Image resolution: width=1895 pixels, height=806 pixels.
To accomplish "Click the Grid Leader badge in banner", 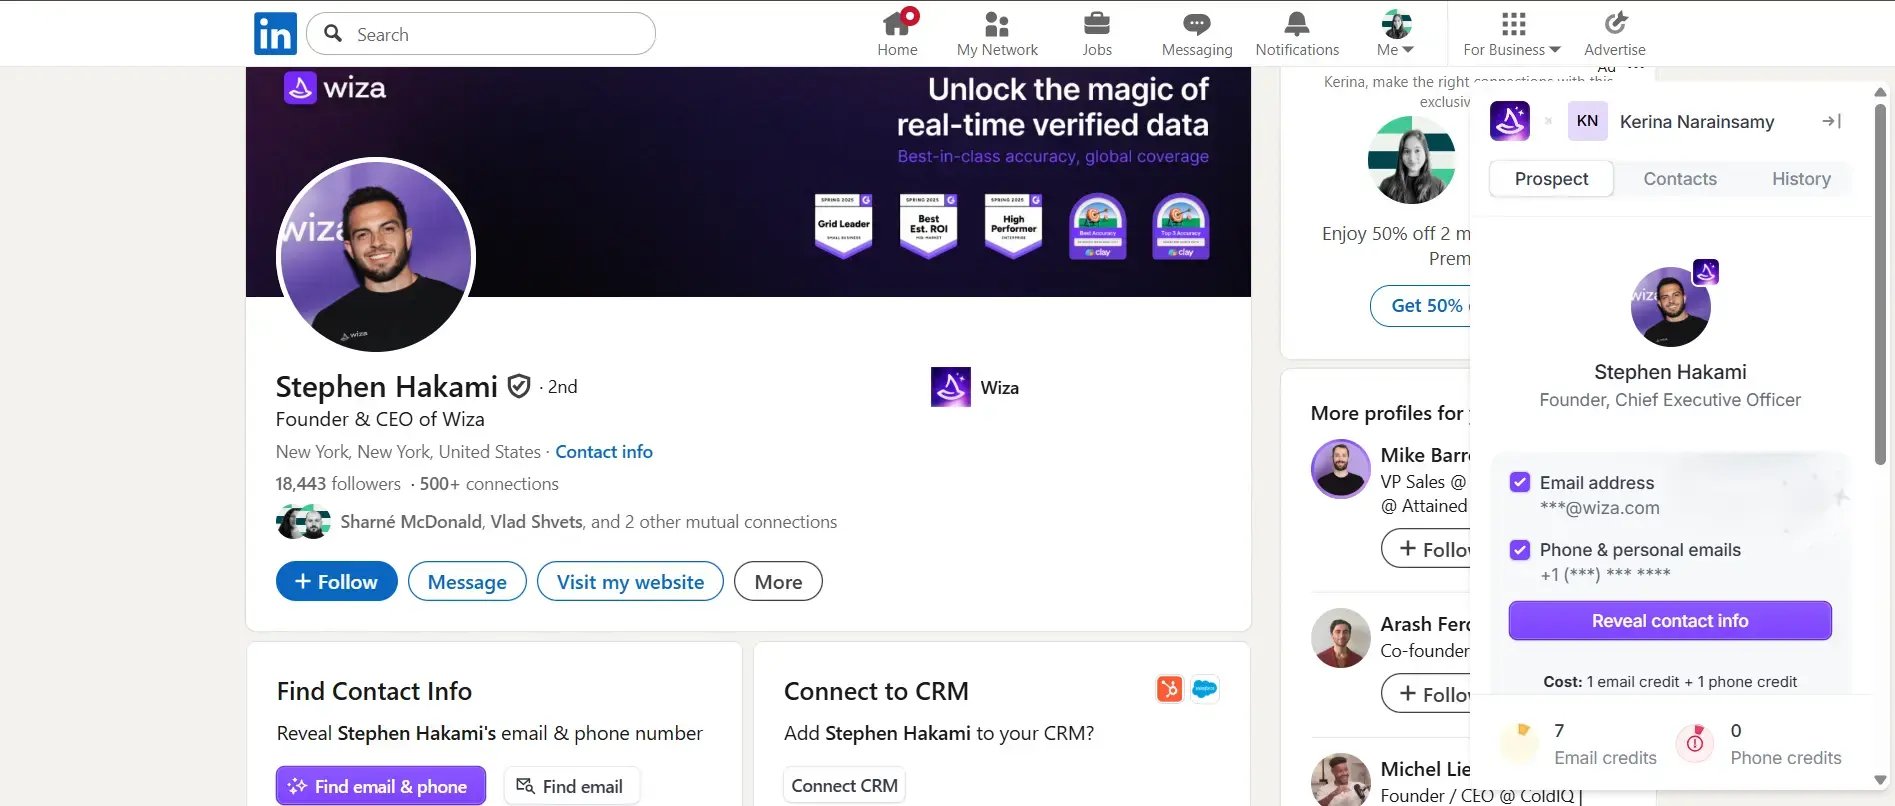I will click(844, 225).
